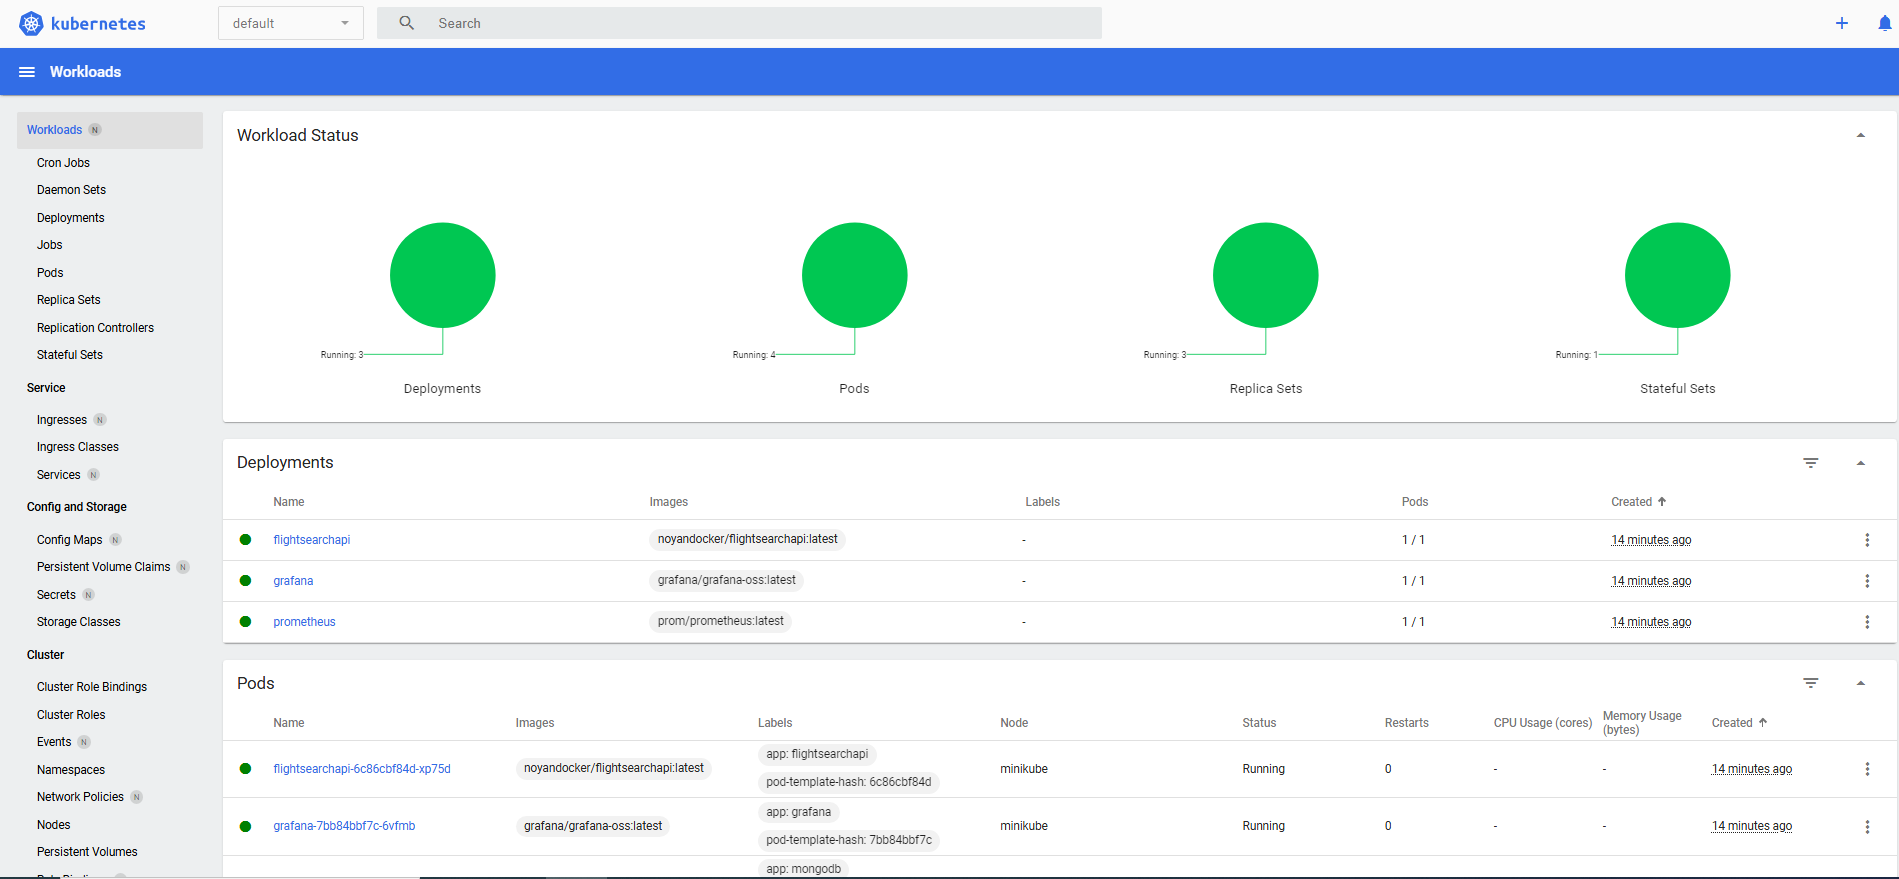Collapse the Pods card
The height and width of the screenshot is (879, 1899).
[1861, 683]
